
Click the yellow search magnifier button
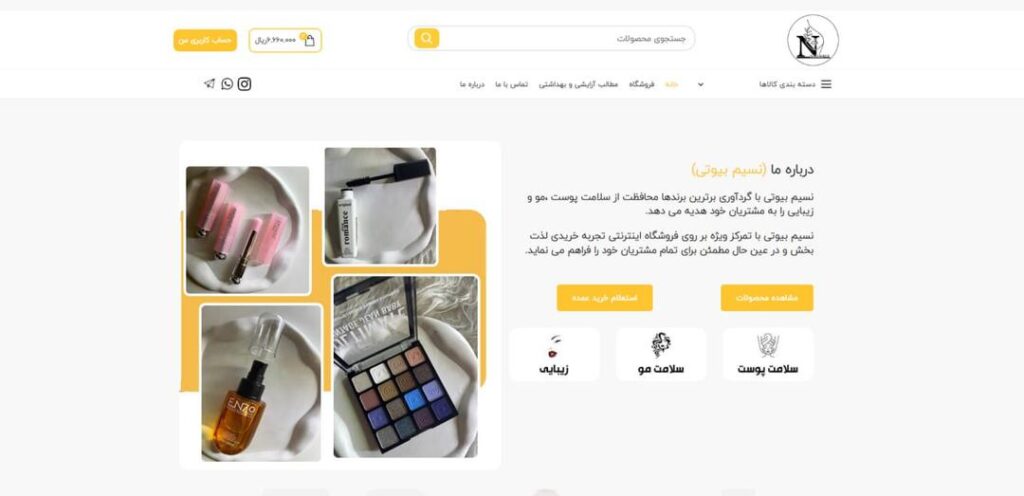coord(426,38)
